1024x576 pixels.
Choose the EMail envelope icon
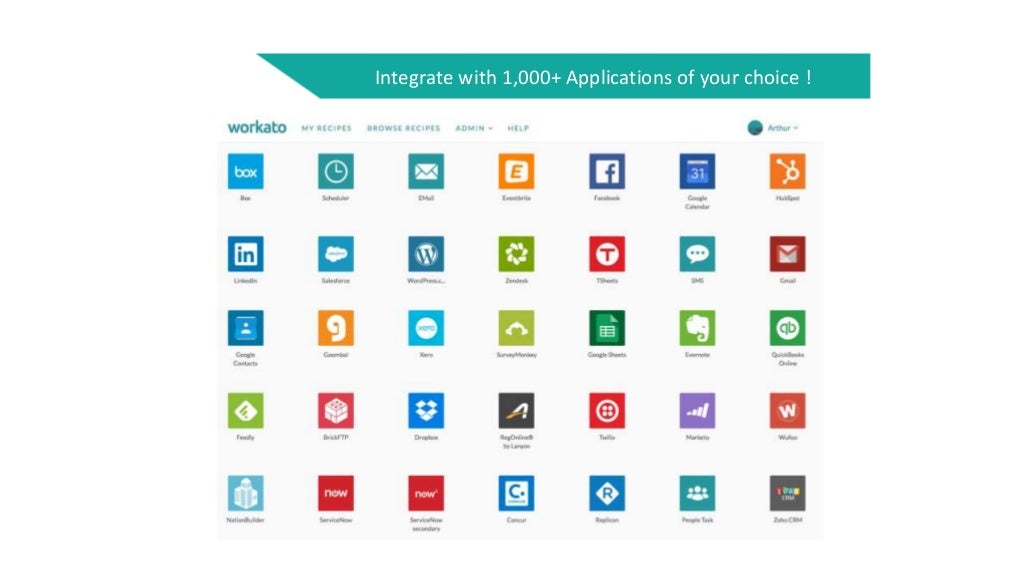click(426, 171)
